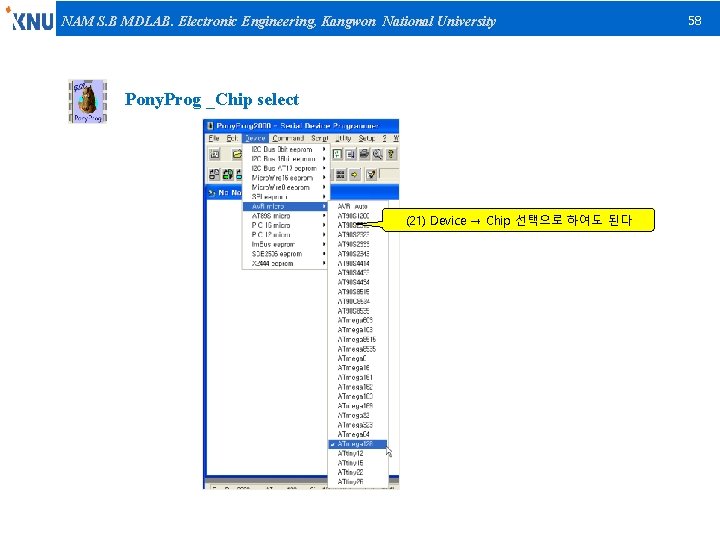Screen dimensions: 720x540
Task: Pick AT90S8535 from the chip list
Action: pos(358,311)
